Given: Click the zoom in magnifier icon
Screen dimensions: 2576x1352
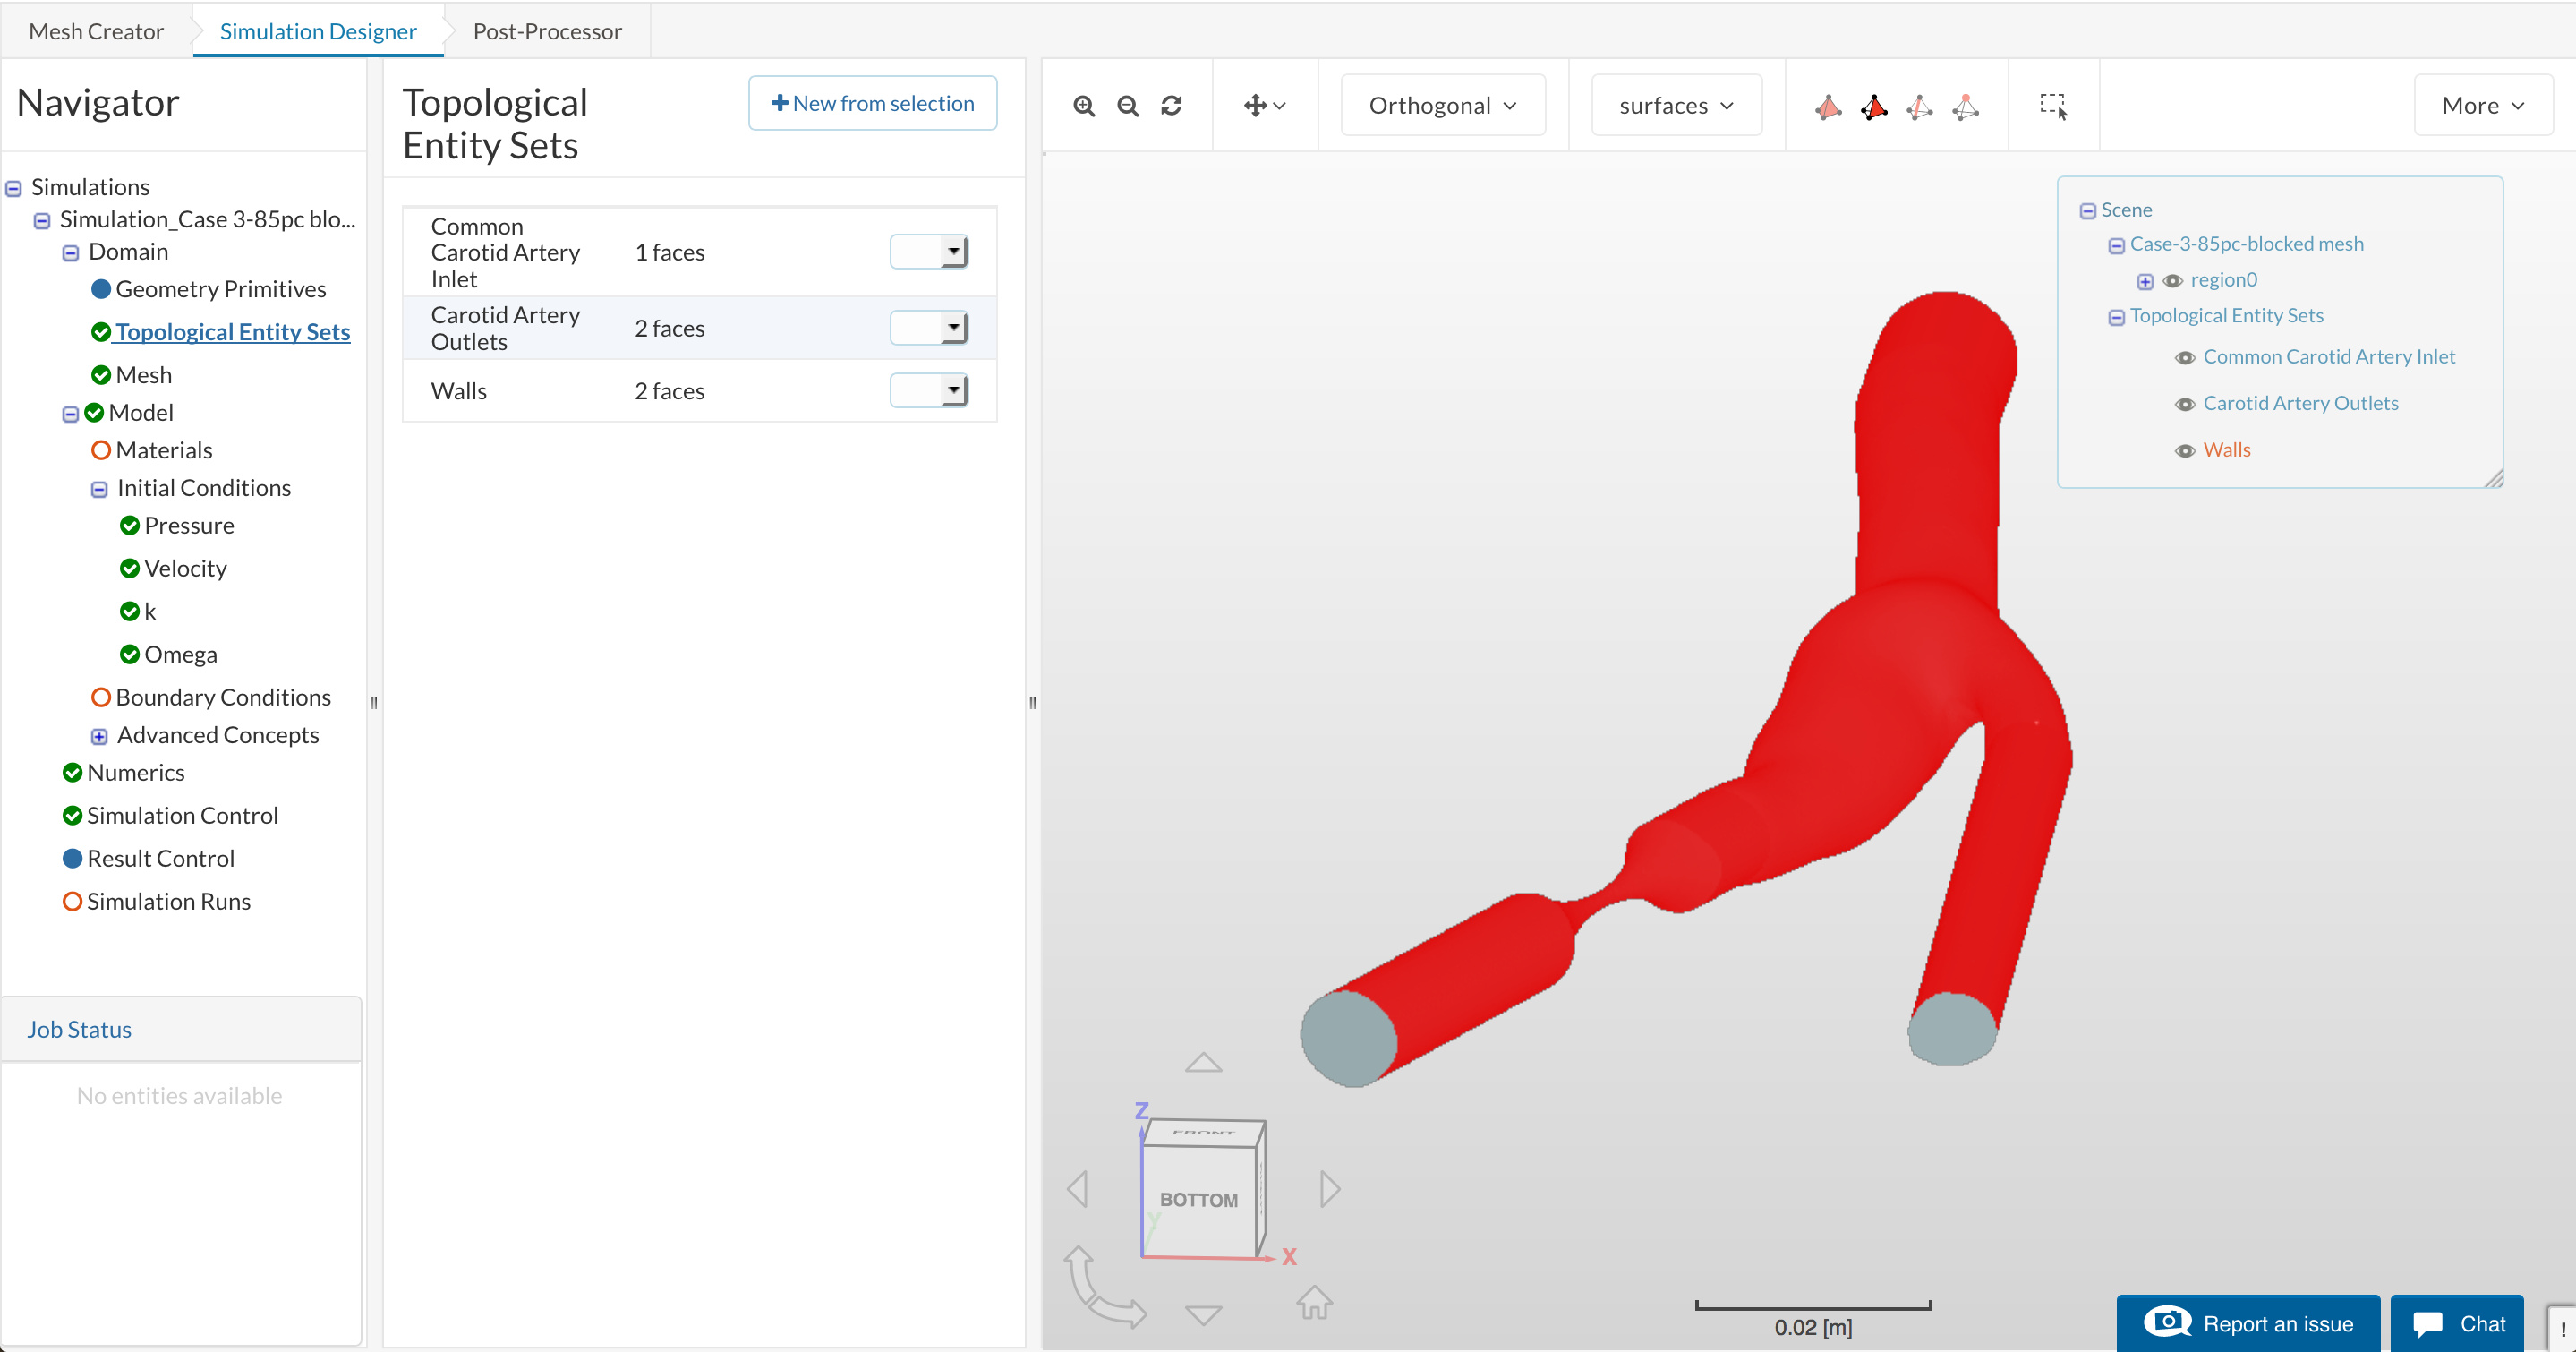Looking at the screenshot, I should (1083, 106).
